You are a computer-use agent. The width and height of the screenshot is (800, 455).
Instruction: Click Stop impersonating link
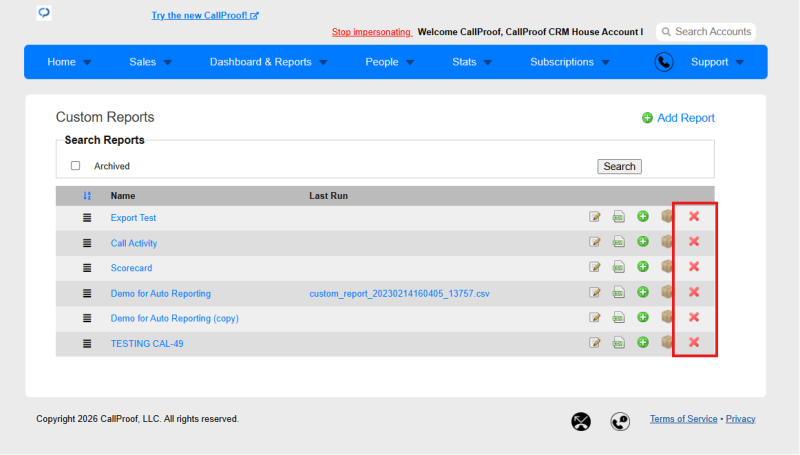372,32
